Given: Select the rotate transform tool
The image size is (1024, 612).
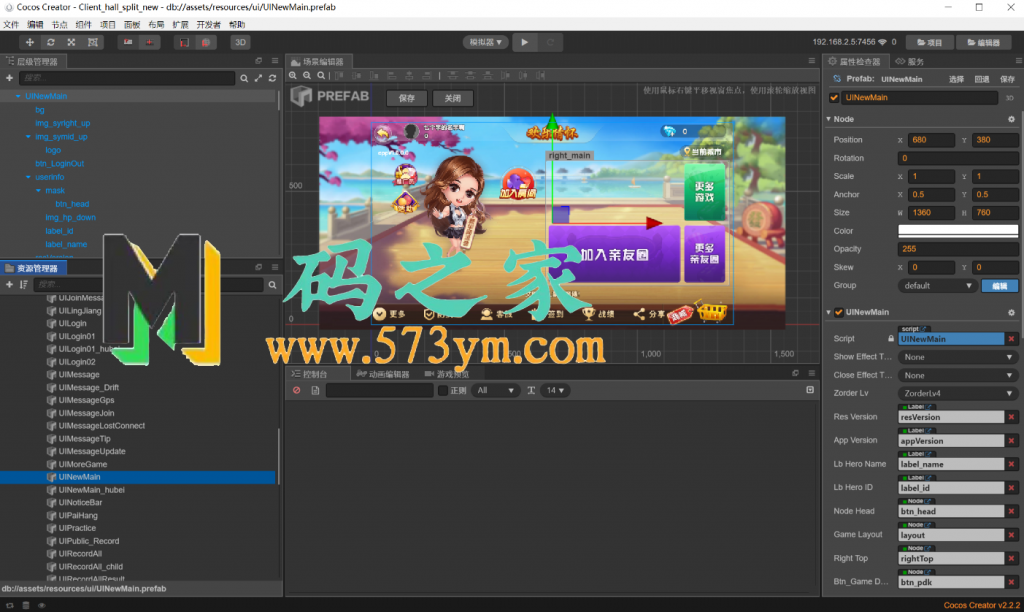Looking at the screenshot, I should [x=50, y=42].
